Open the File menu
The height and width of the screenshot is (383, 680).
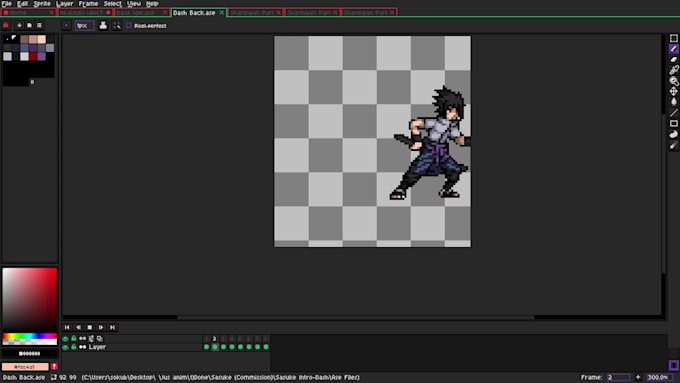pos(7,3)
